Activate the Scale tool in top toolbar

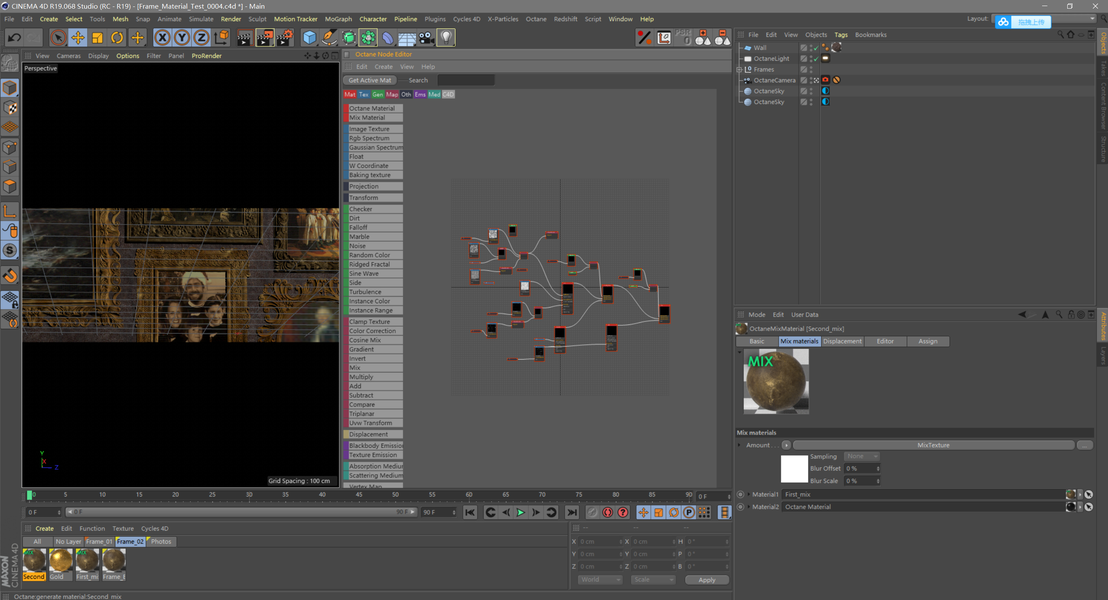[98, 37]
